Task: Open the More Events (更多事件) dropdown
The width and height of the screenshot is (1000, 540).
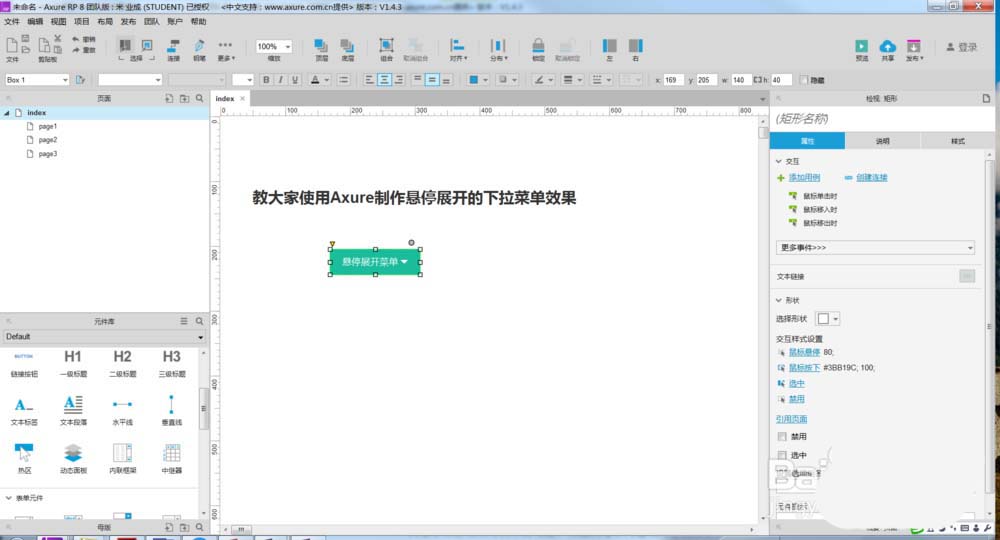Action: (x=875, y=247)
